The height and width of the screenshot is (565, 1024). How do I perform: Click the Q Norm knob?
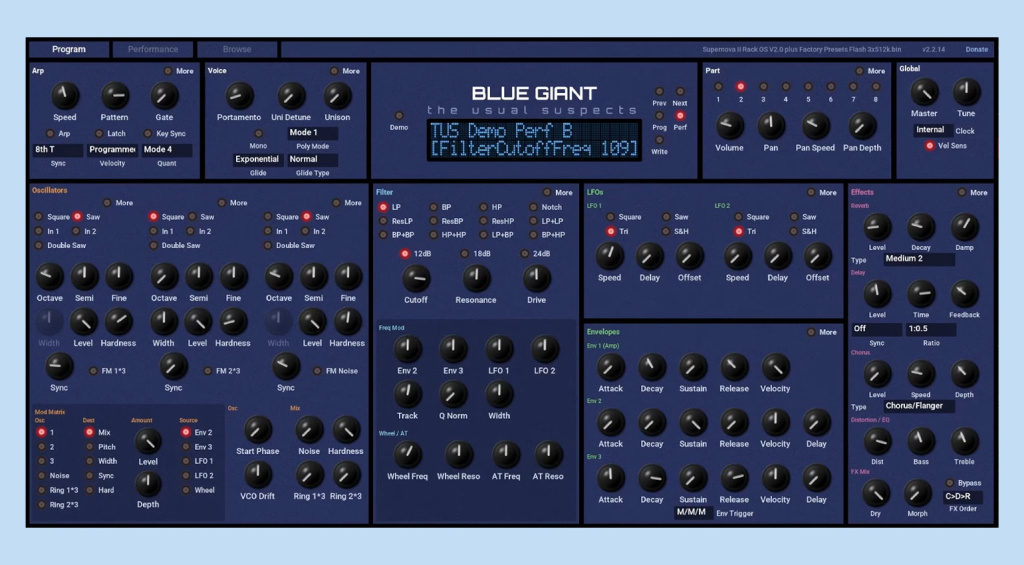pyautogui.click(x=453, y=395)
